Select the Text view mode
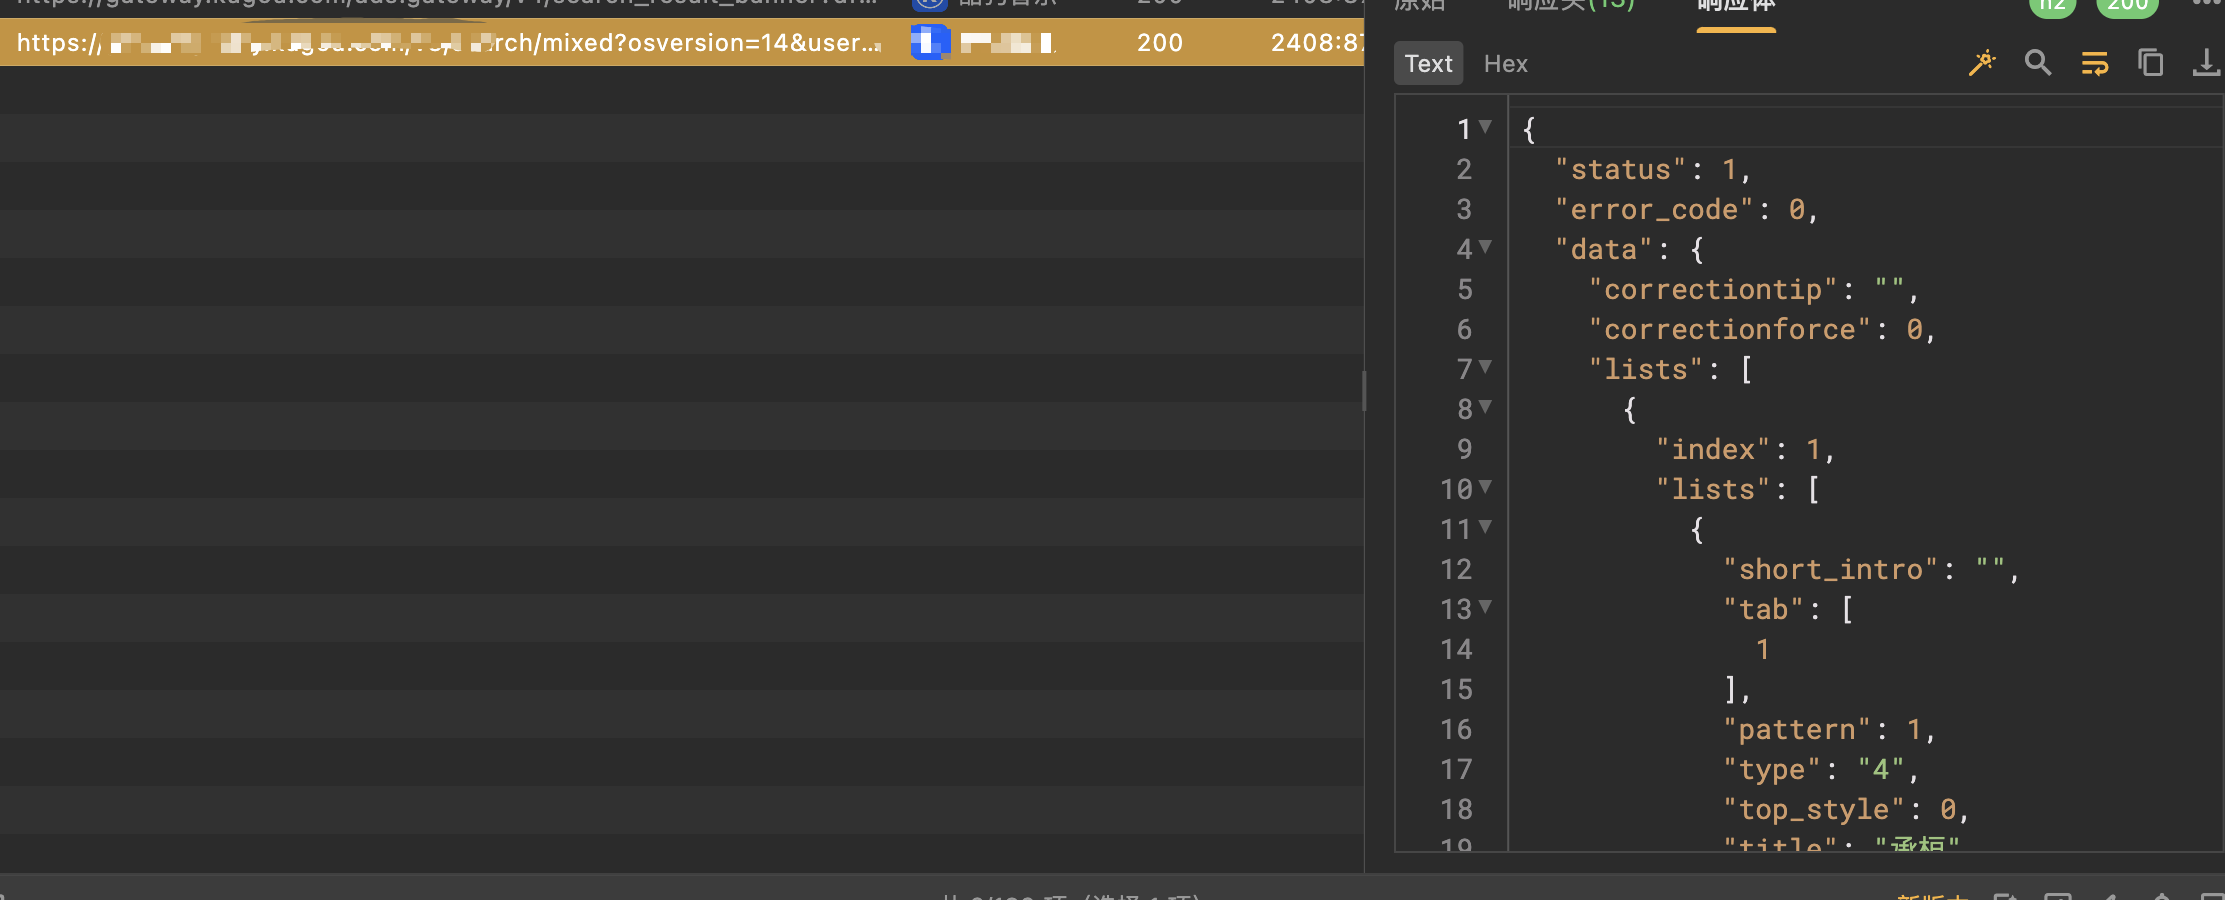Viewport: 2225px width, 900px height. point(1428,64)
